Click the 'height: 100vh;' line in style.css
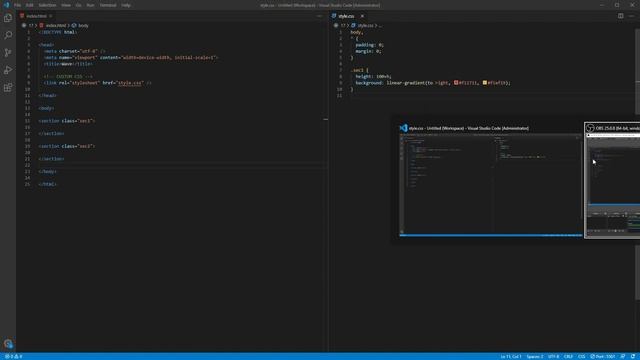Viewport: 640px width, 360px height. coord(373,76)
